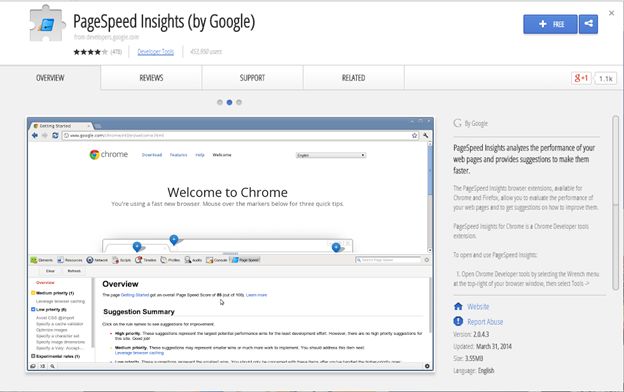Open the Related tab
624x392 pixels.
coord(353,78)
